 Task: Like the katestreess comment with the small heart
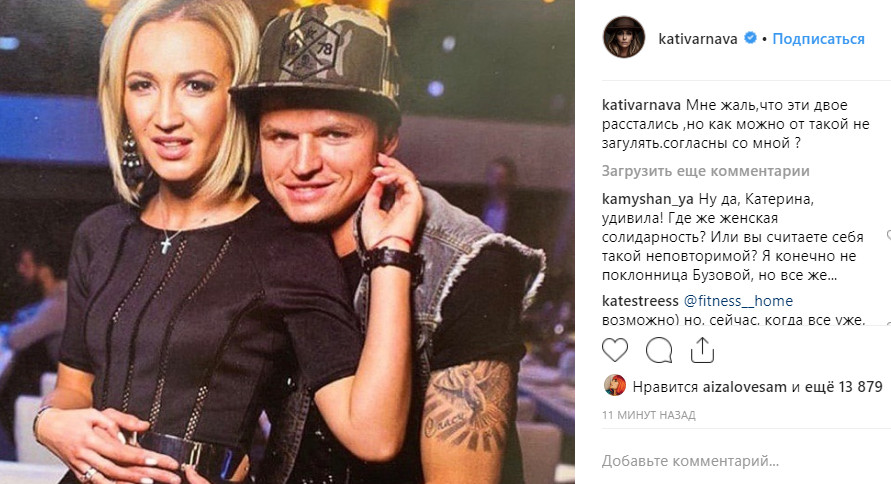[888, 324]
